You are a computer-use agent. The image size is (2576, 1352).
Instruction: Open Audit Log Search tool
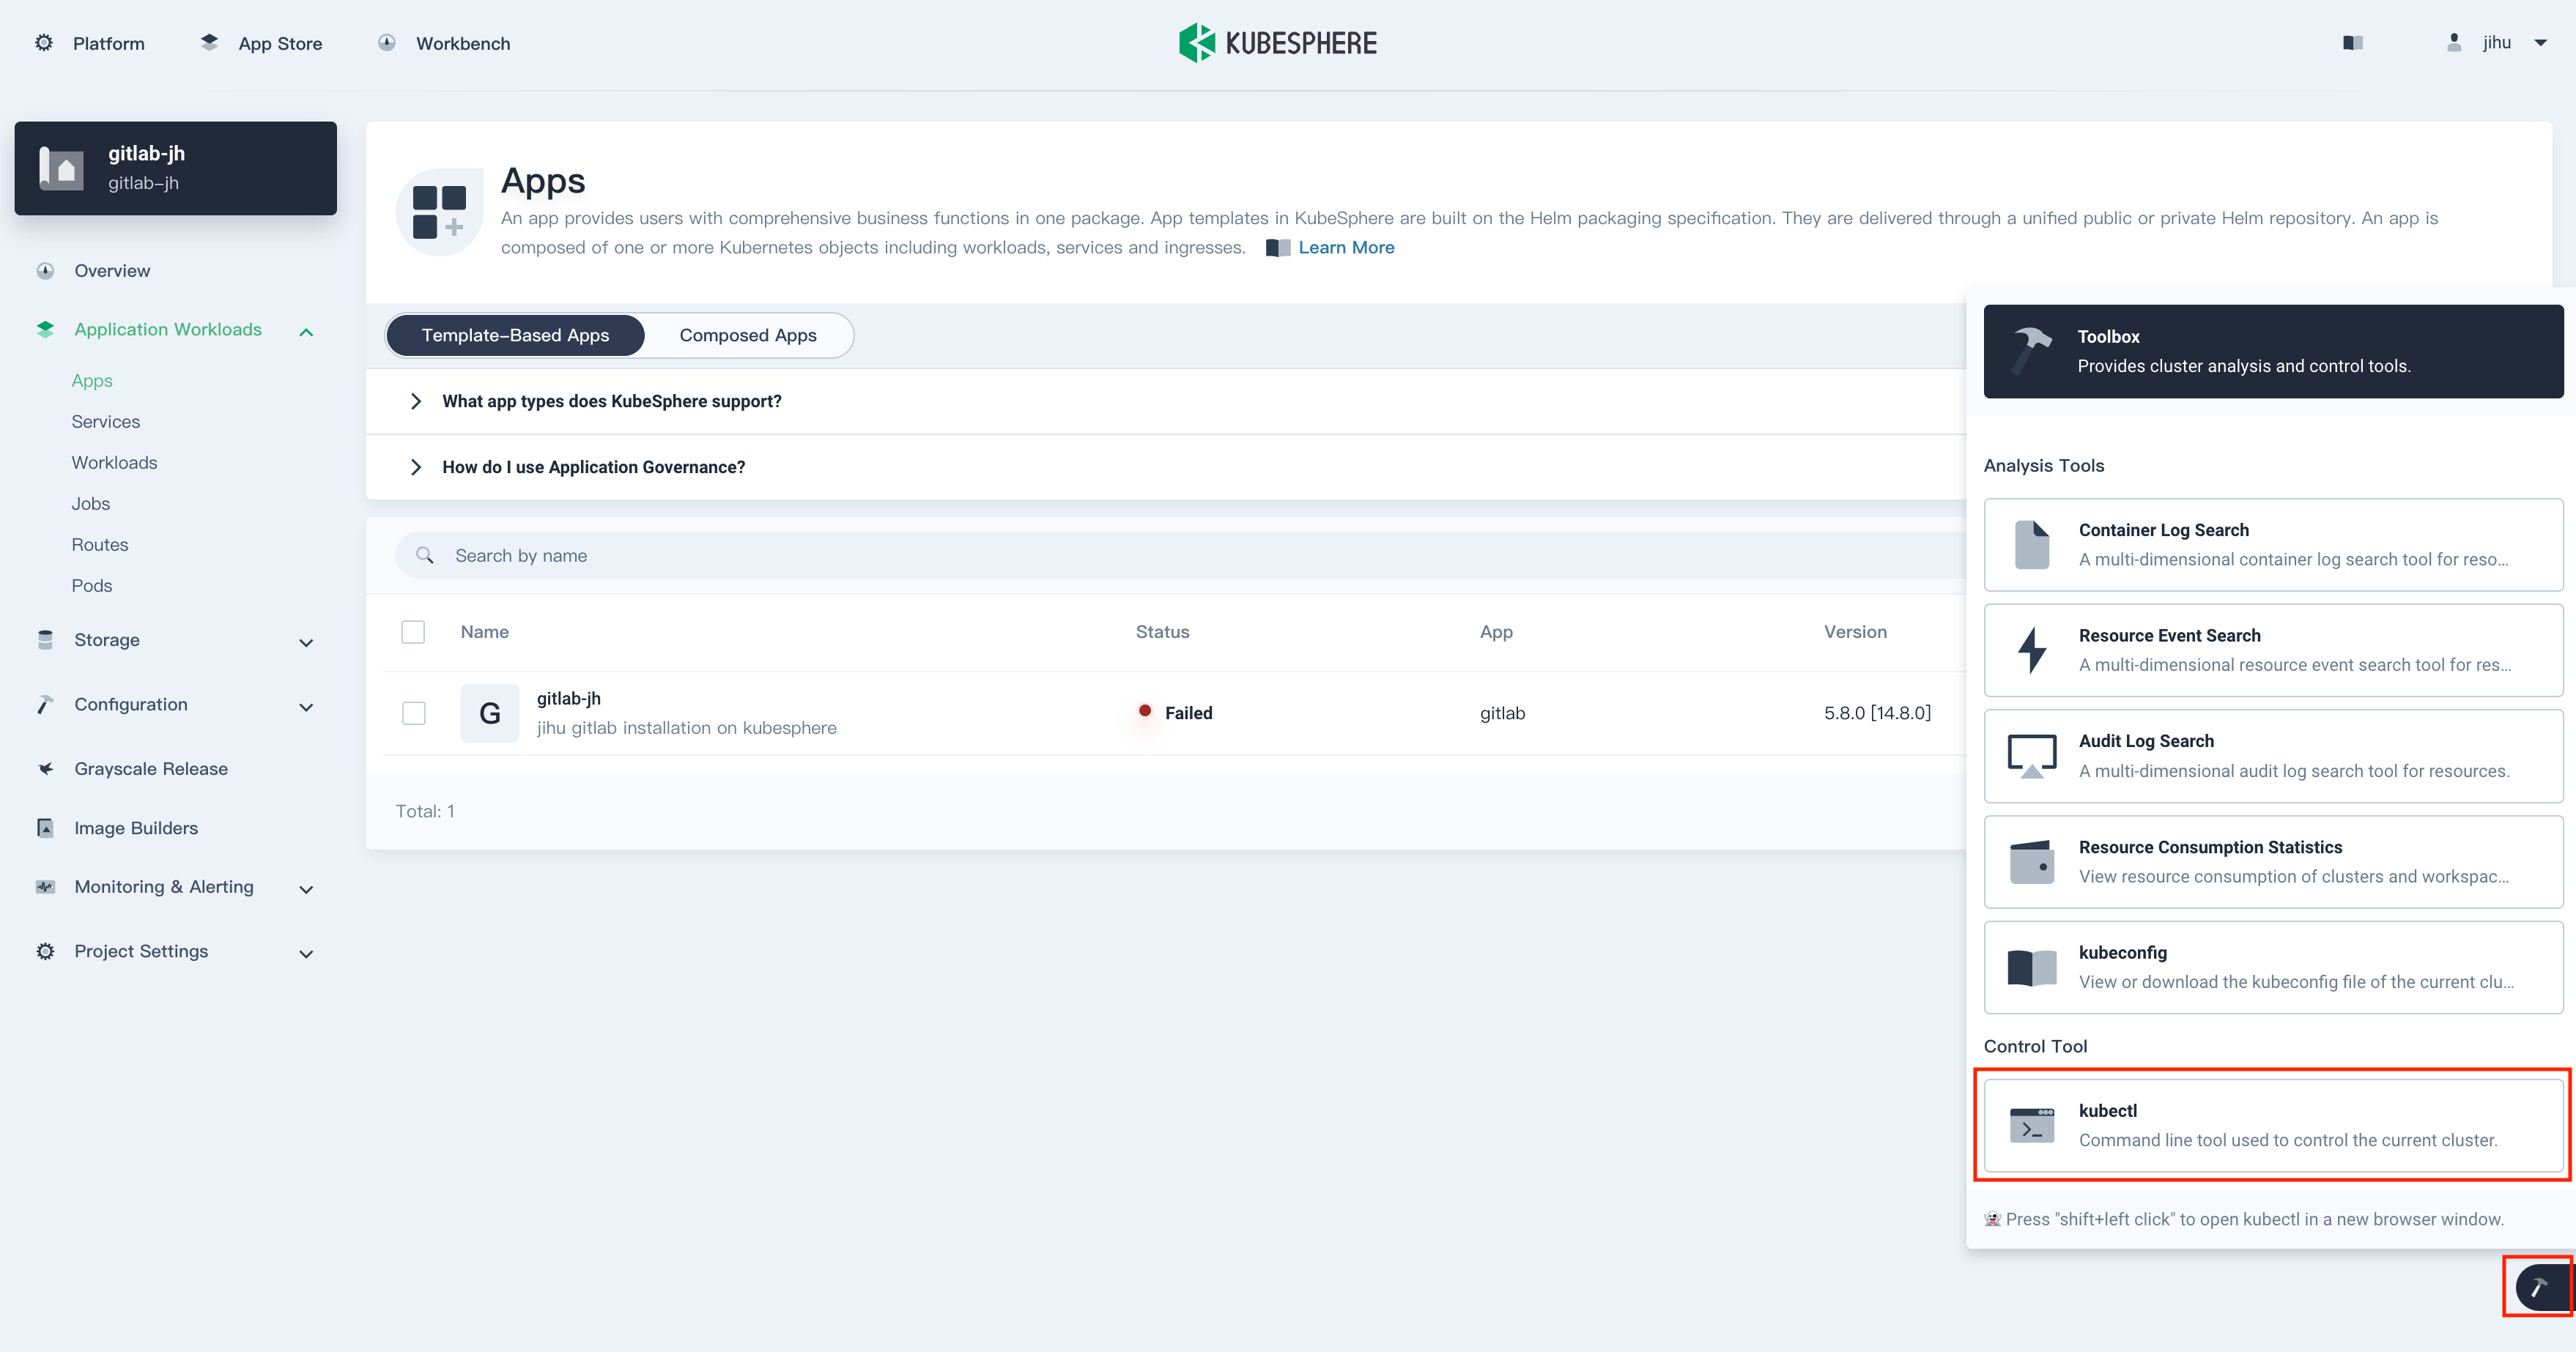point(2273,756)
